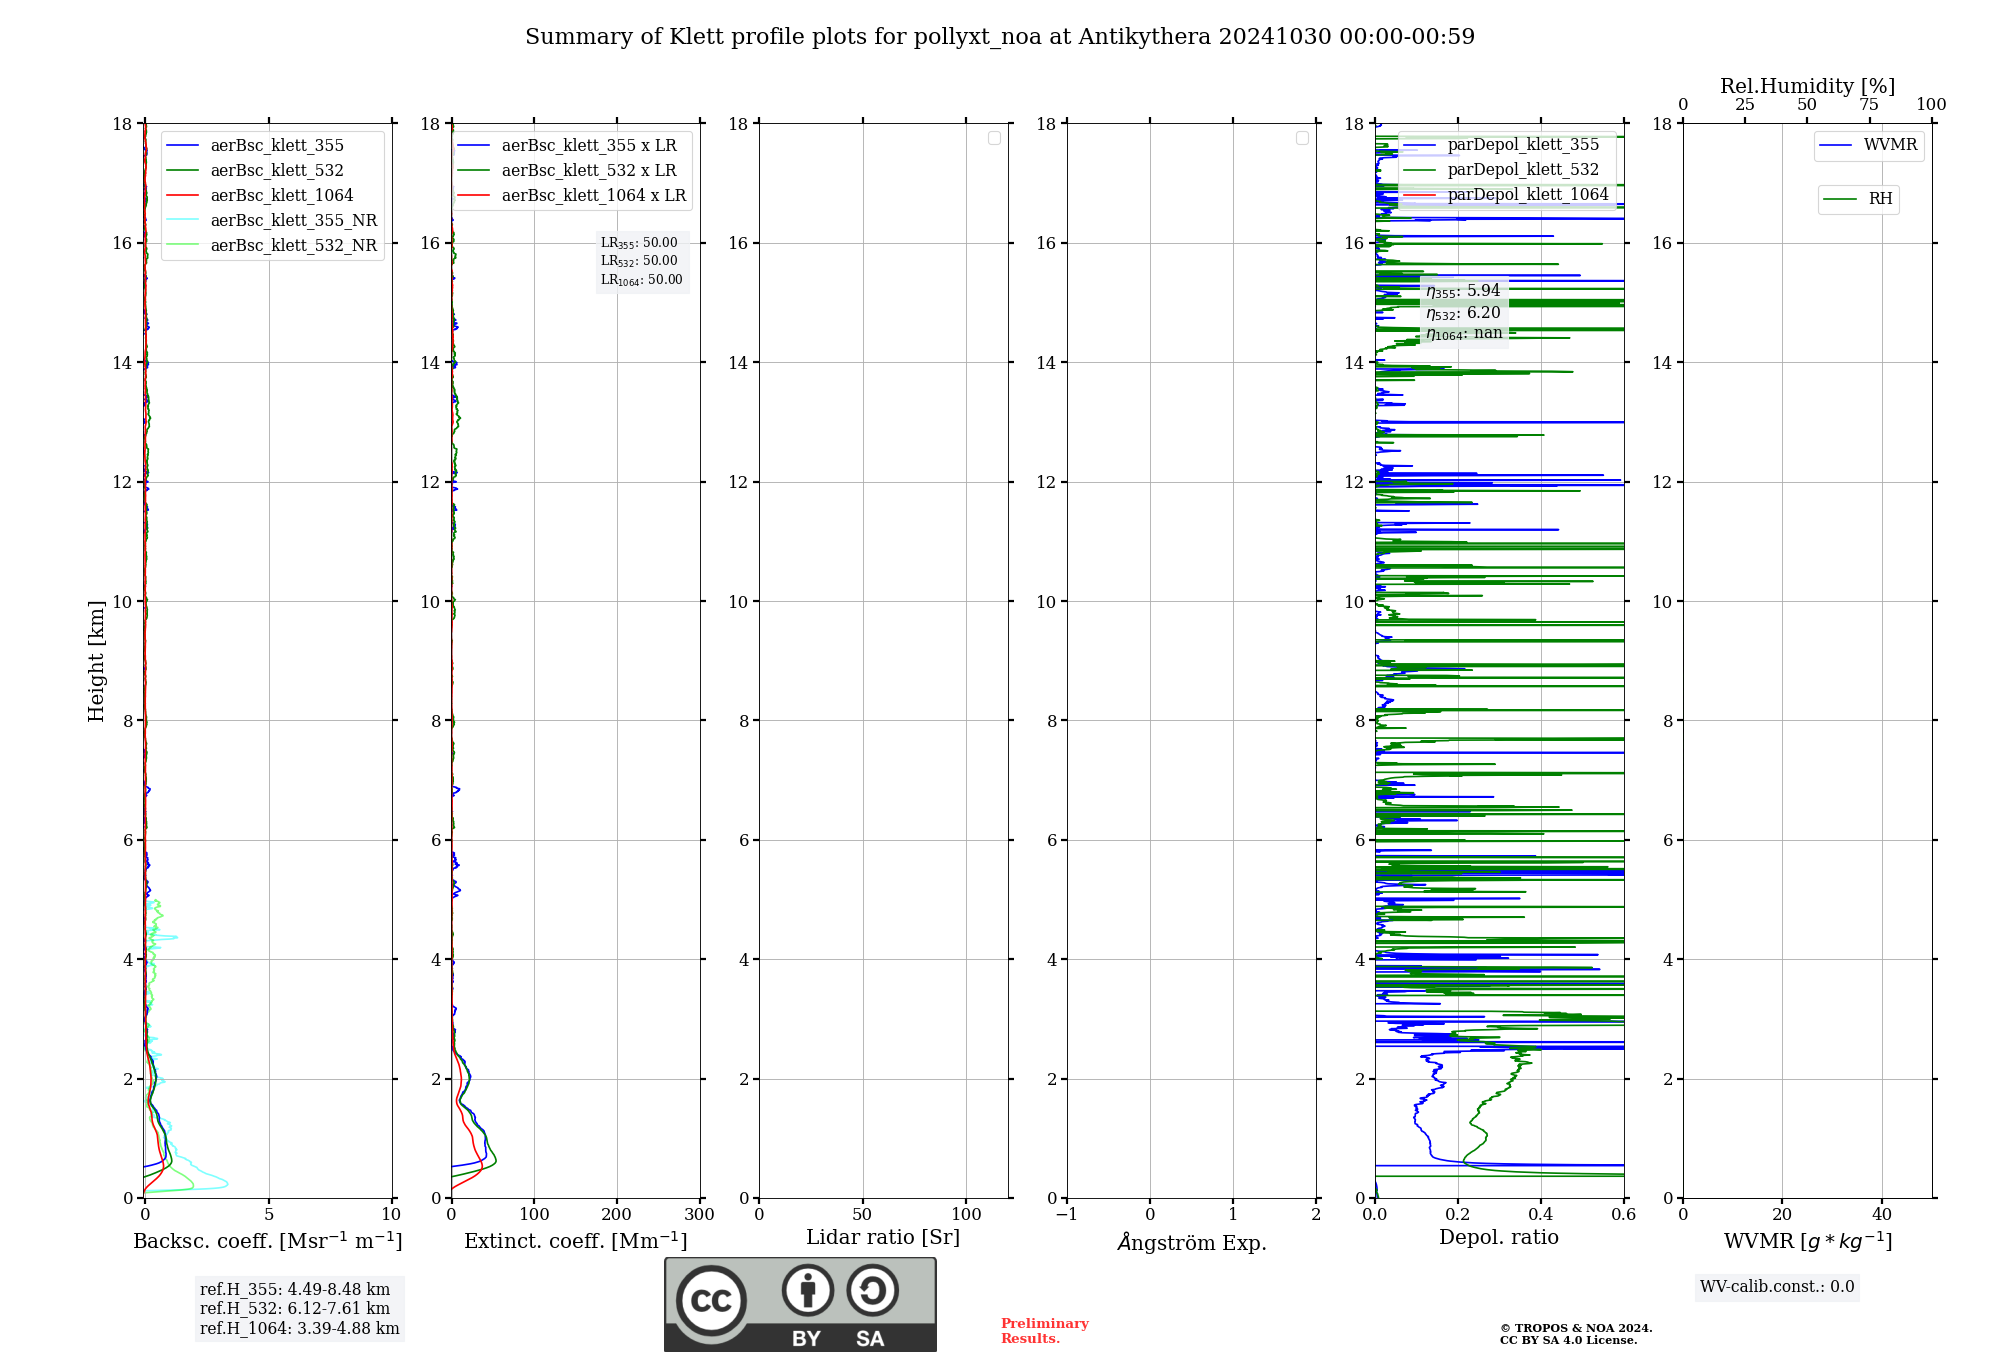
Task: Select the η1064: nan annotation
Action: (x=1464, y=333)
